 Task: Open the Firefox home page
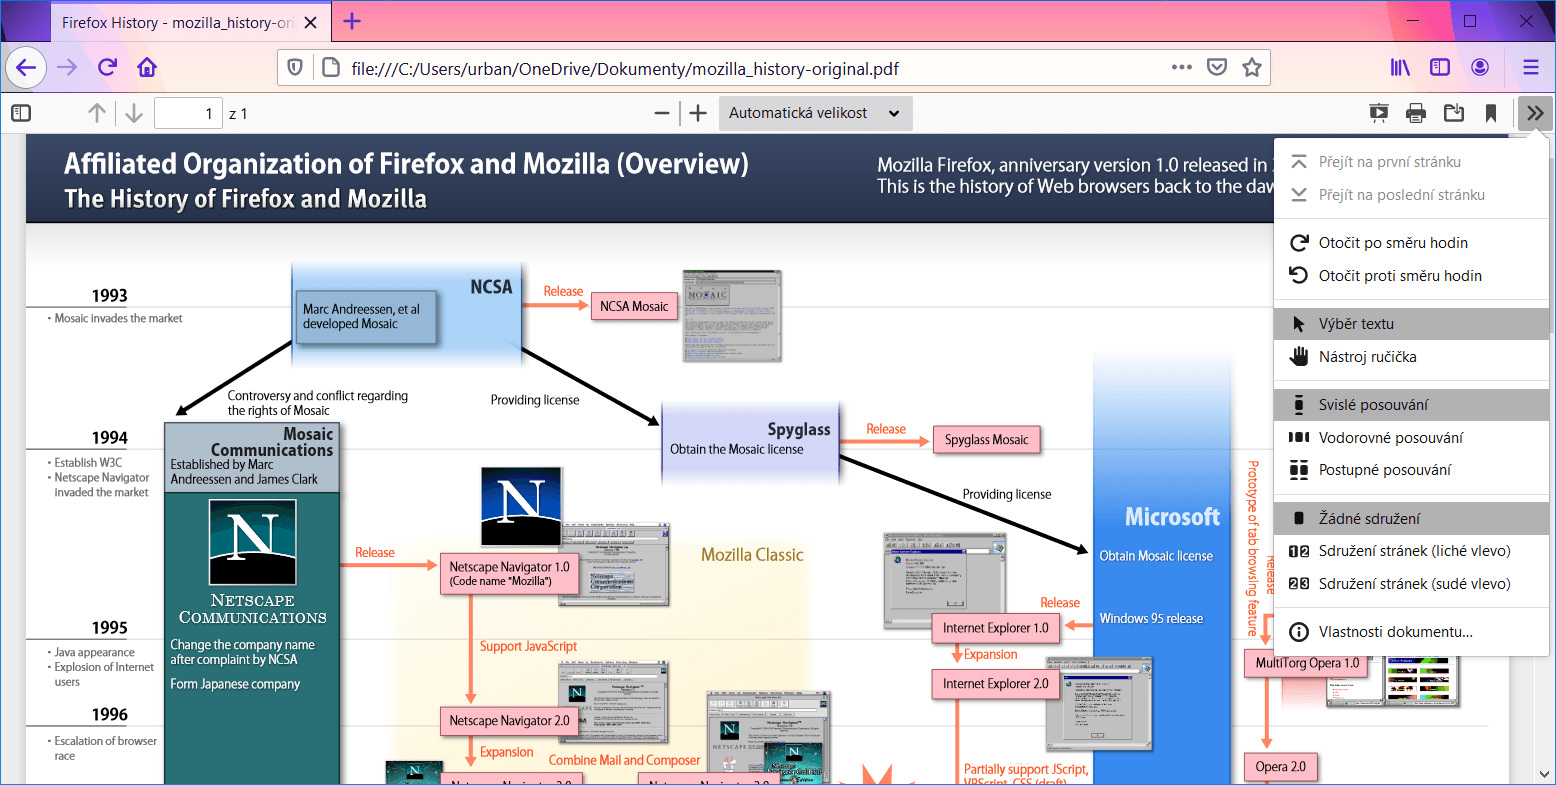[x=147, y=68]
